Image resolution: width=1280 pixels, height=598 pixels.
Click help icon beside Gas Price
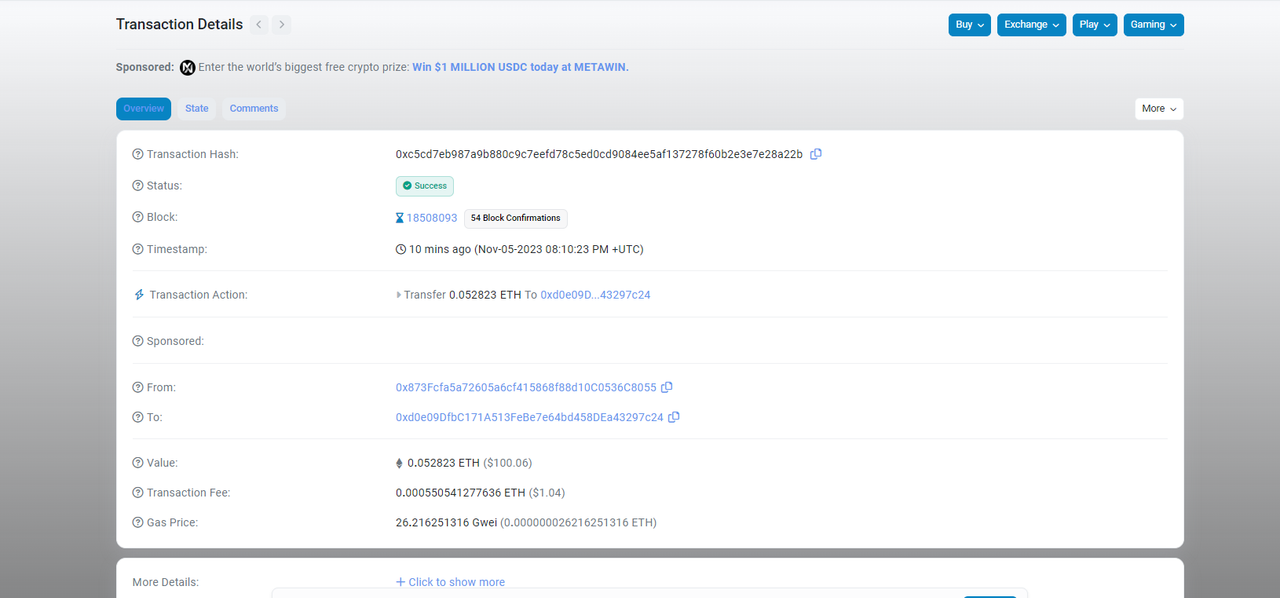pos(138,523)
